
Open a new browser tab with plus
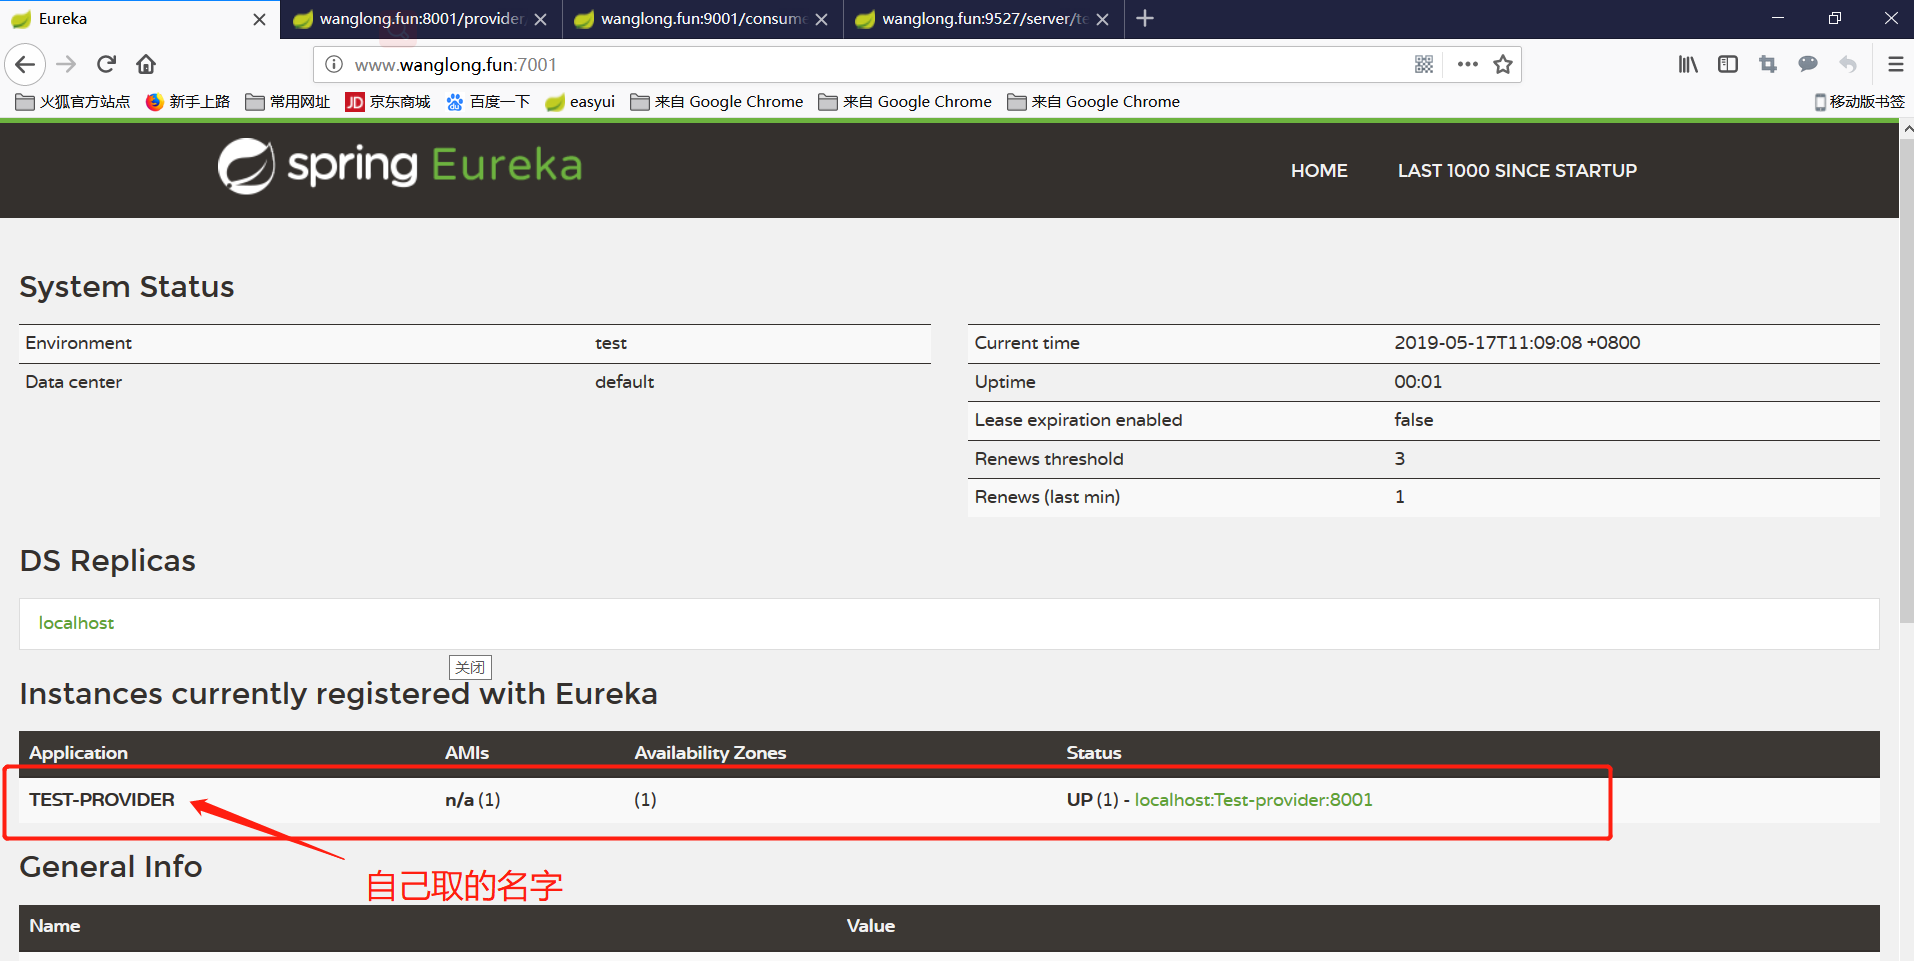1145,18
